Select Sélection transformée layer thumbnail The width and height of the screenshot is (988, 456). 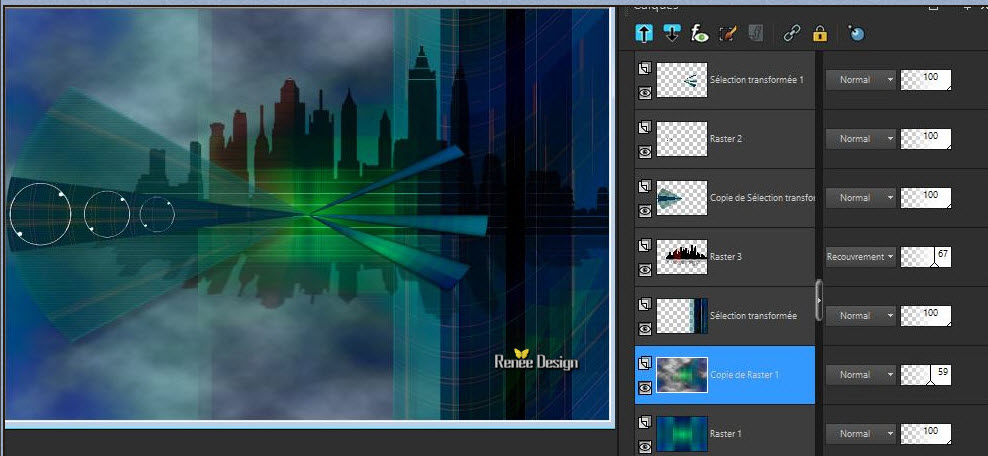point(682,316)
